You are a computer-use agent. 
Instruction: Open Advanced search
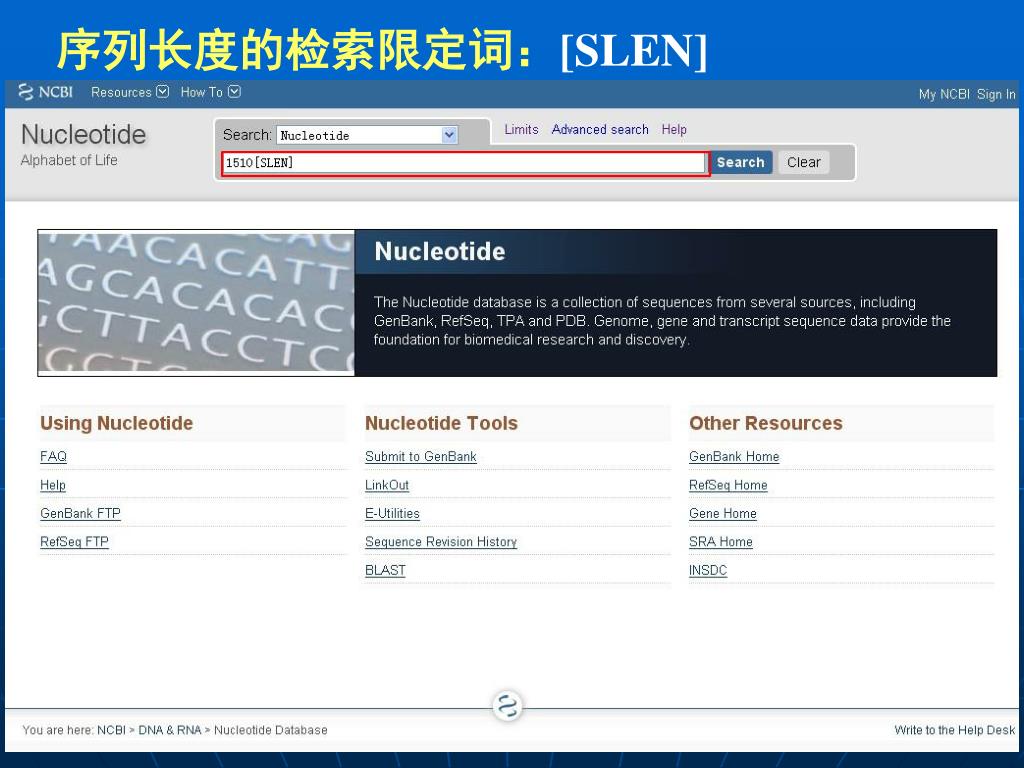tap(600, 129)
